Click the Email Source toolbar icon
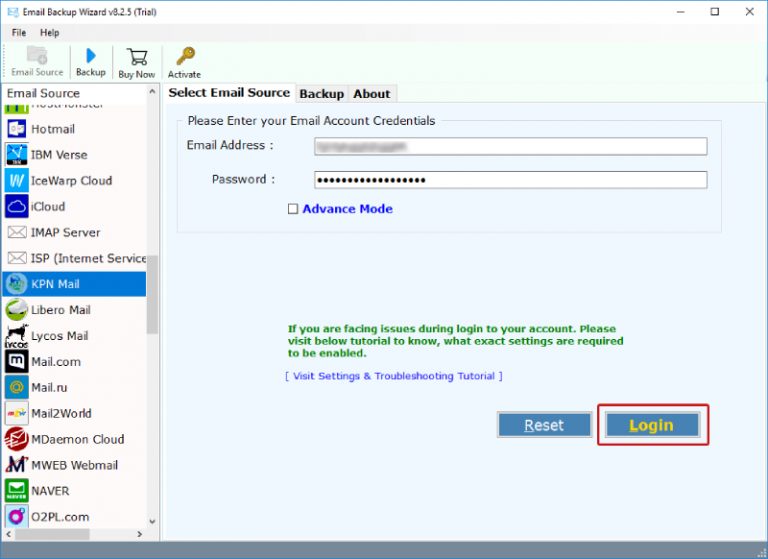 pyautogui.click(x=37, y=55)
